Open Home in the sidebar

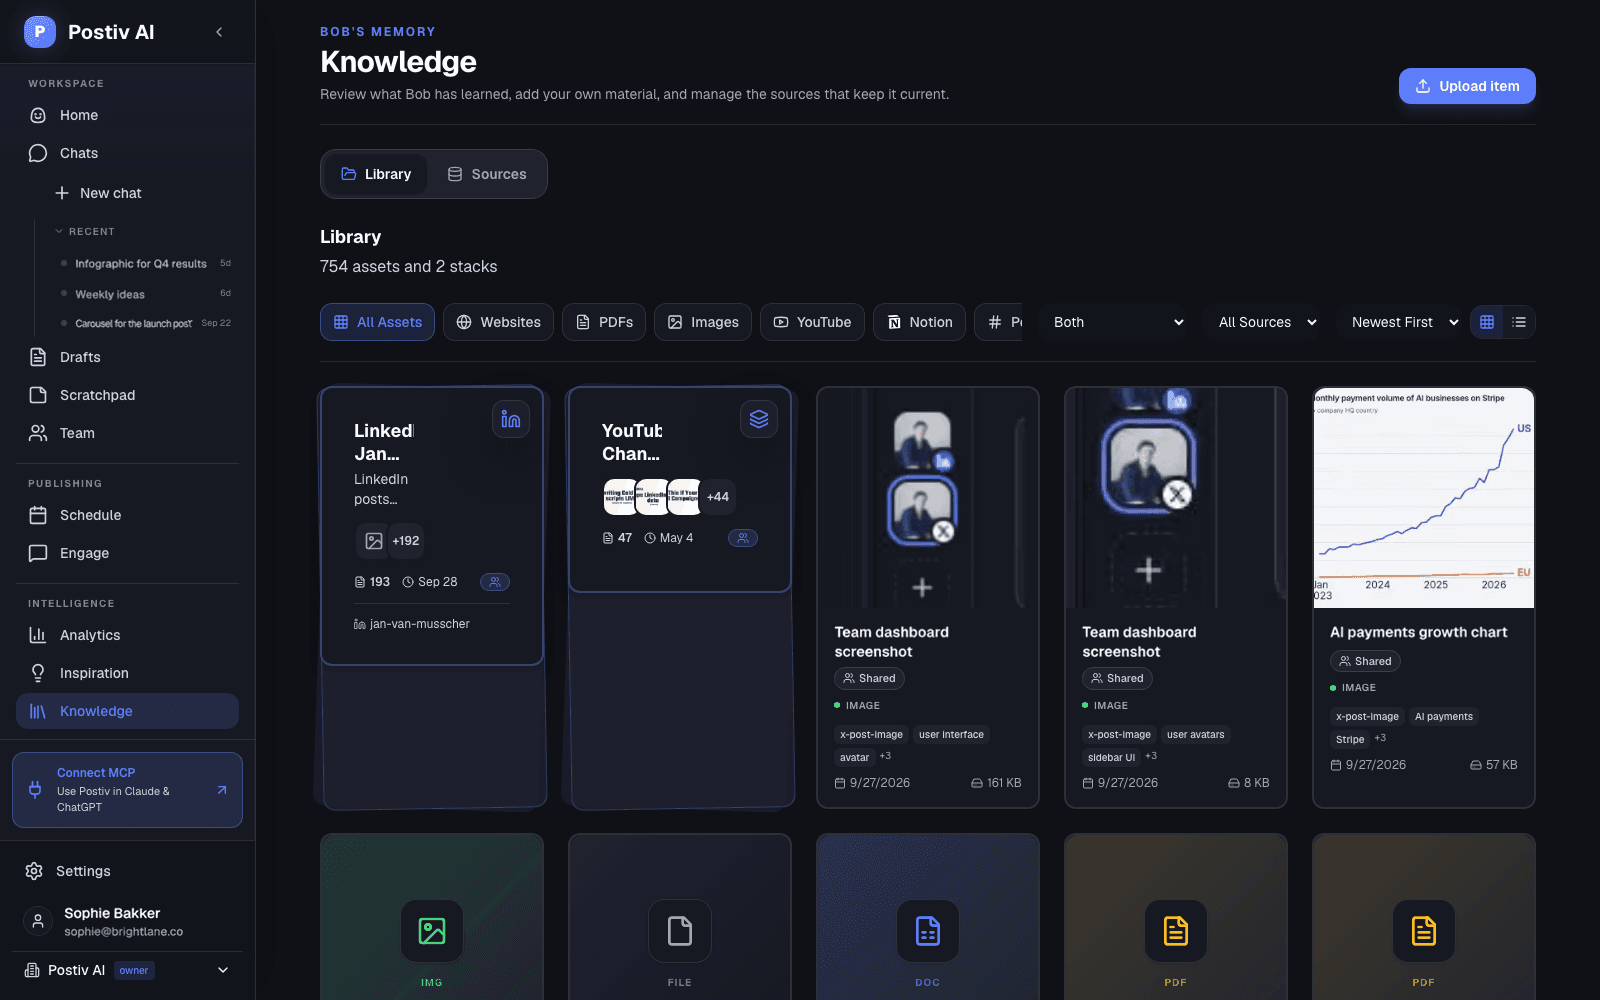tap(127, 115)
